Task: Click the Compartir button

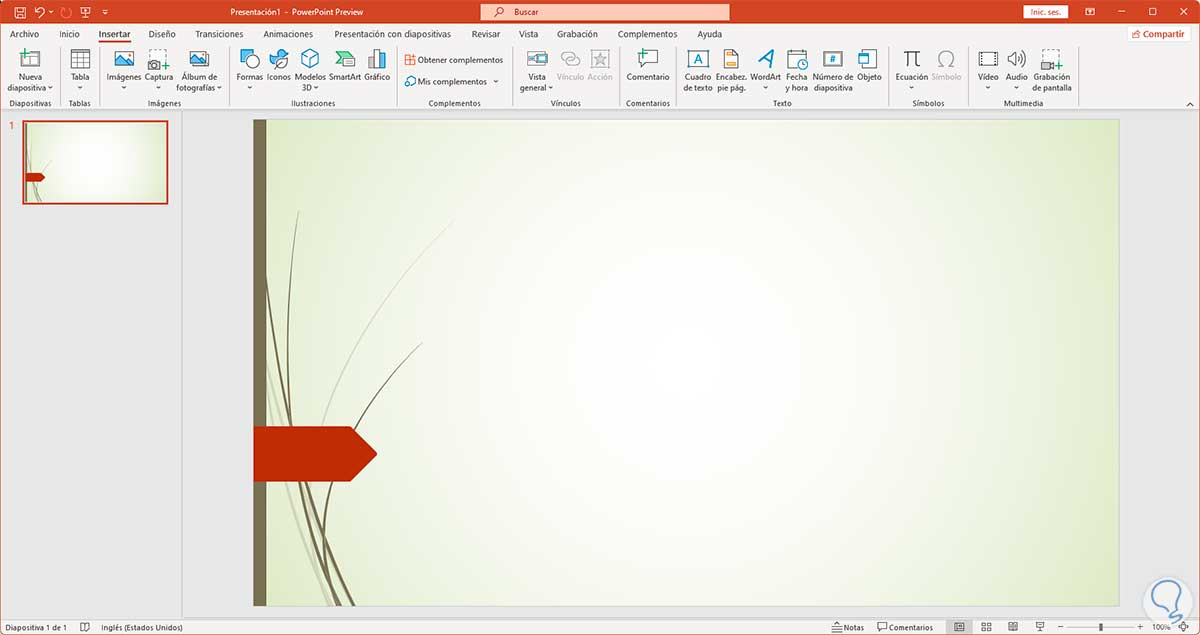Action: click(1158, 33)
